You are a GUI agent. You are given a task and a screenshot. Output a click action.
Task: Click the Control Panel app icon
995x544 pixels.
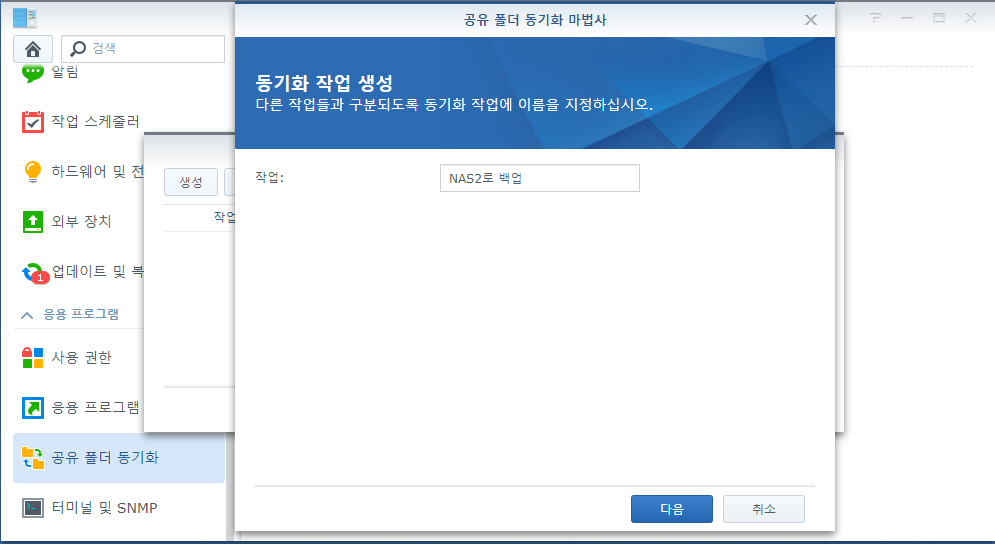[x=25, y=18]
